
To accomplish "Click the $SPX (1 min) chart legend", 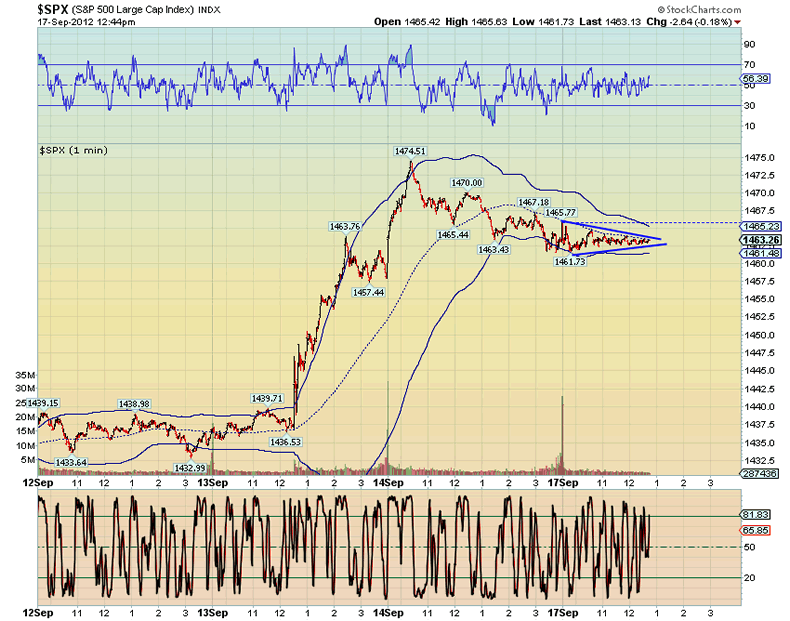I will tap(73, 149).
